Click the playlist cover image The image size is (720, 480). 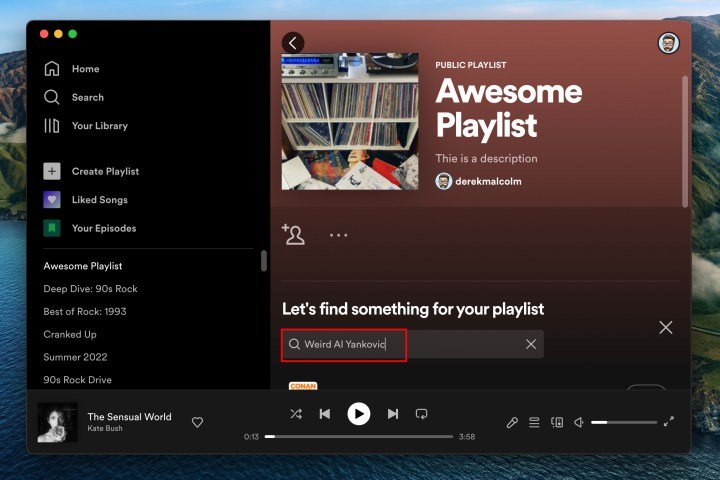pyautogui.click(x=350, y=121)
